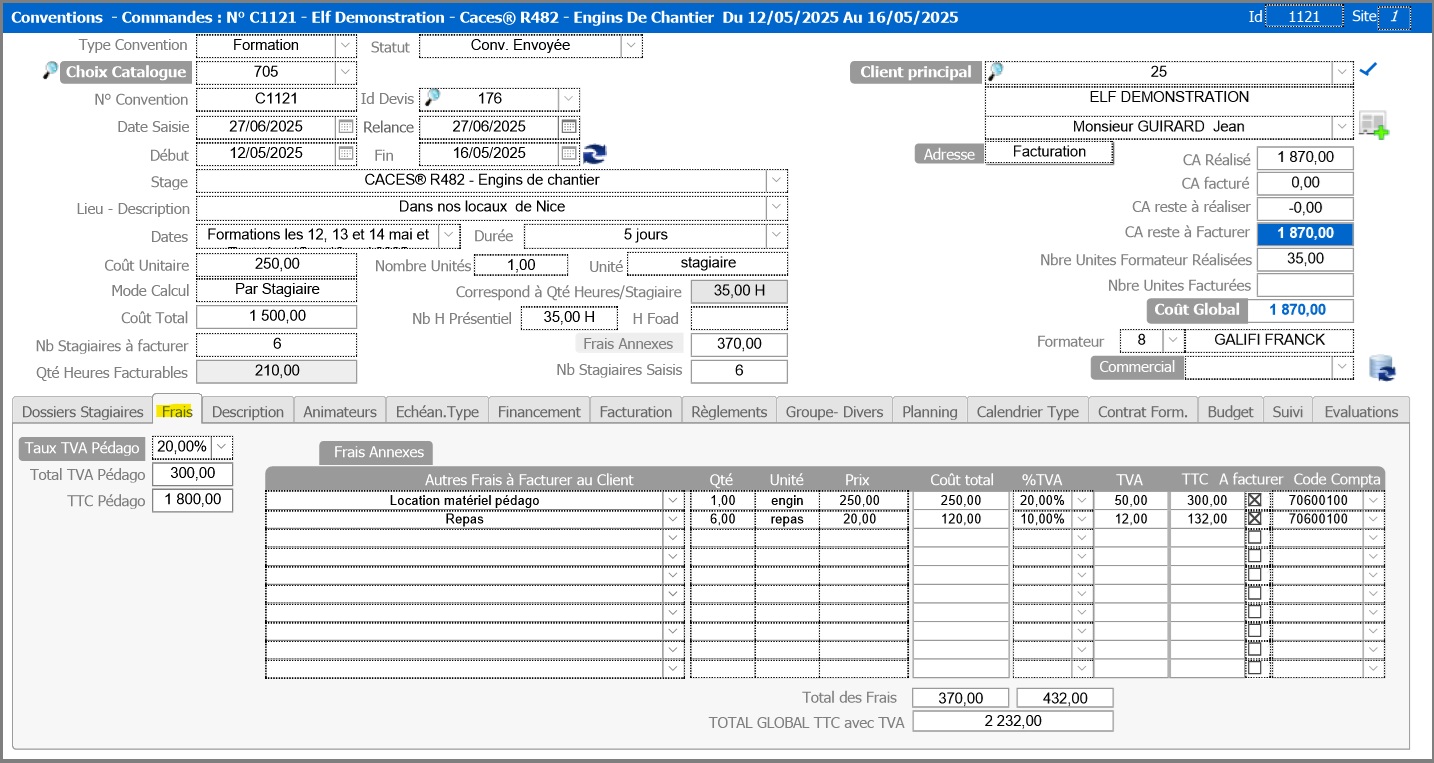Select the Frais tab
The height and width of the screenshot is (763, 1434).
[178, 410]
